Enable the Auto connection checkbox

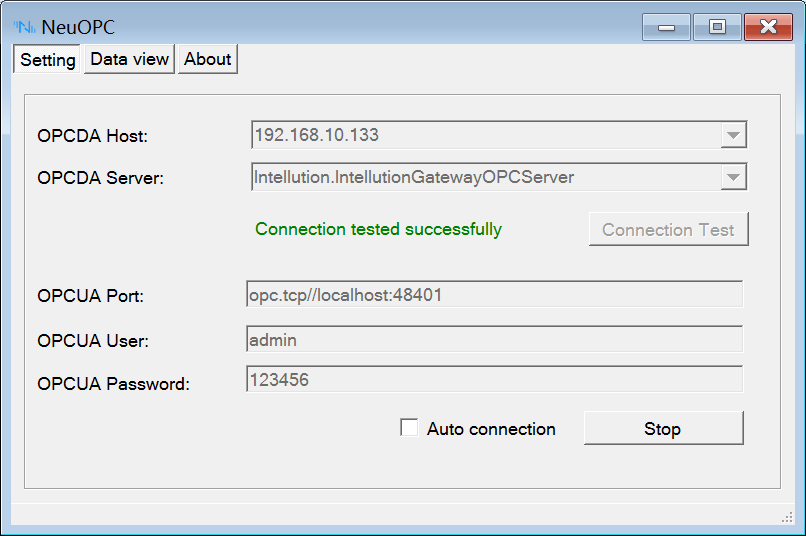tap(409, 428)
